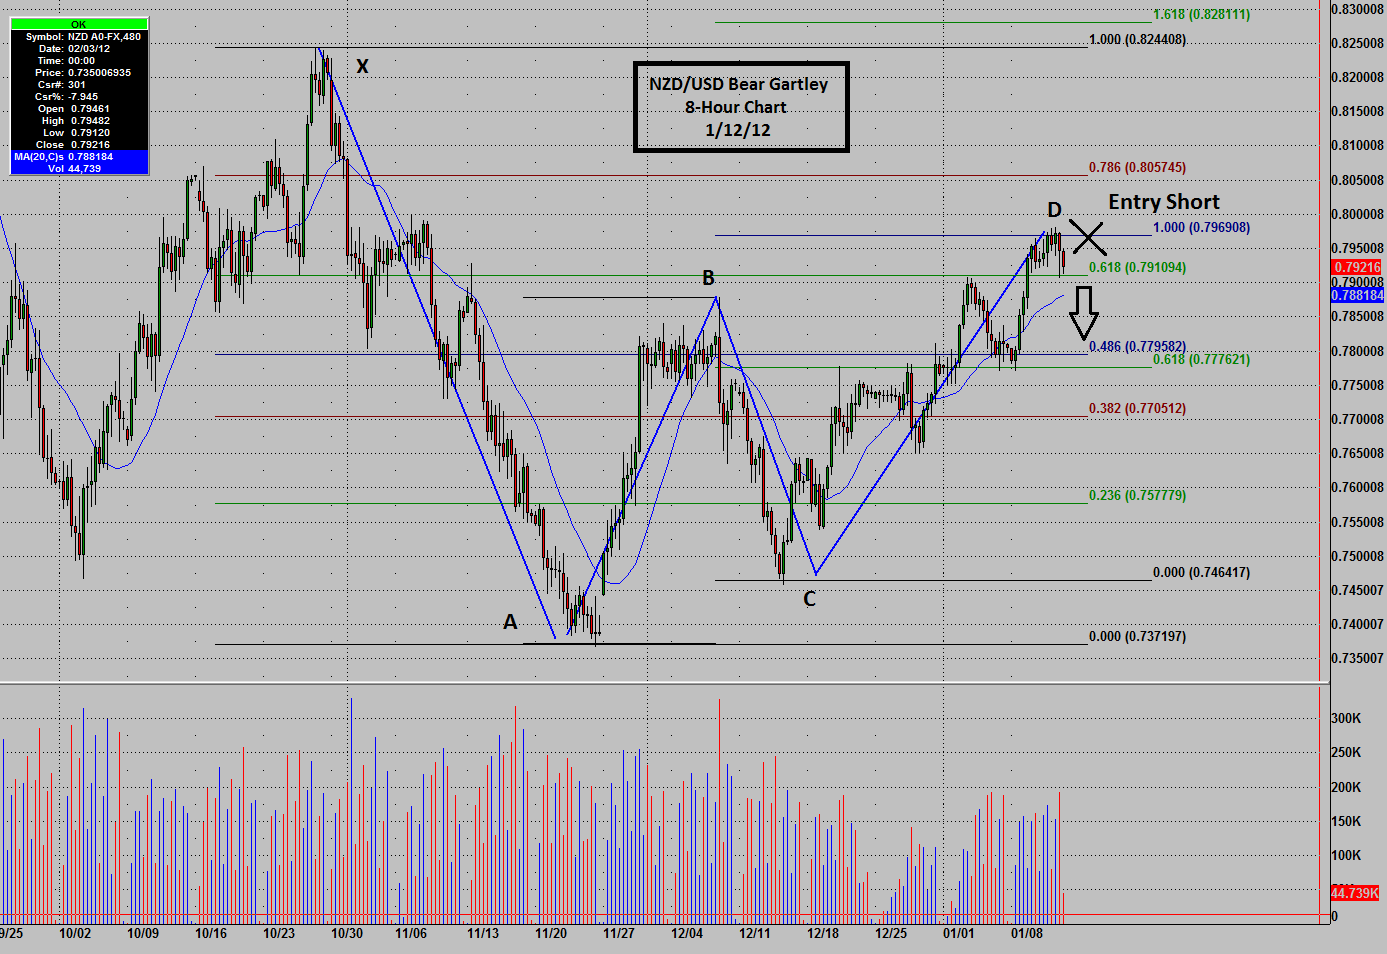Select the point C swing-low label
The height and width of the screenshot is (954, 1387).
808,599
